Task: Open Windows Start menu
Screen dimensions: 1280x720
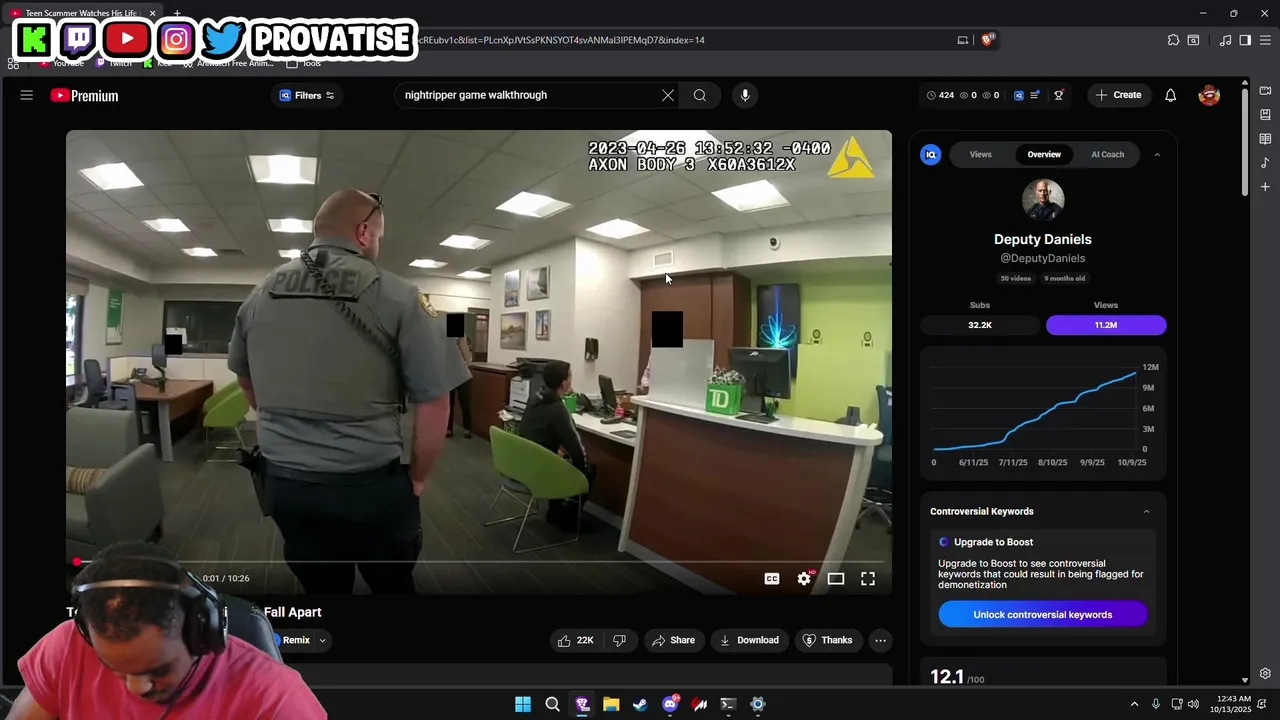Action: [x=523, y=704]
